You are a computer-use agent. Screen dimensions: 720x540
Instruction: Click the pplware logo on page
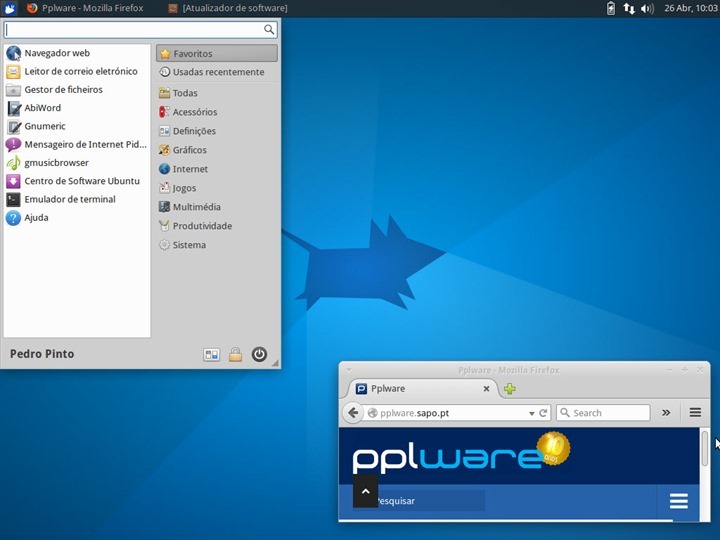pyautogui.click(x=461, y=454)
